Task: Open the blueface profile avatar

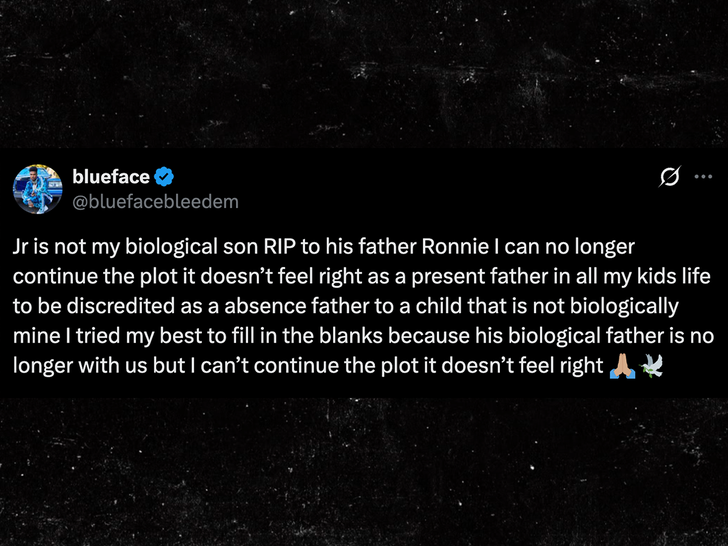Action: (38, 189)
